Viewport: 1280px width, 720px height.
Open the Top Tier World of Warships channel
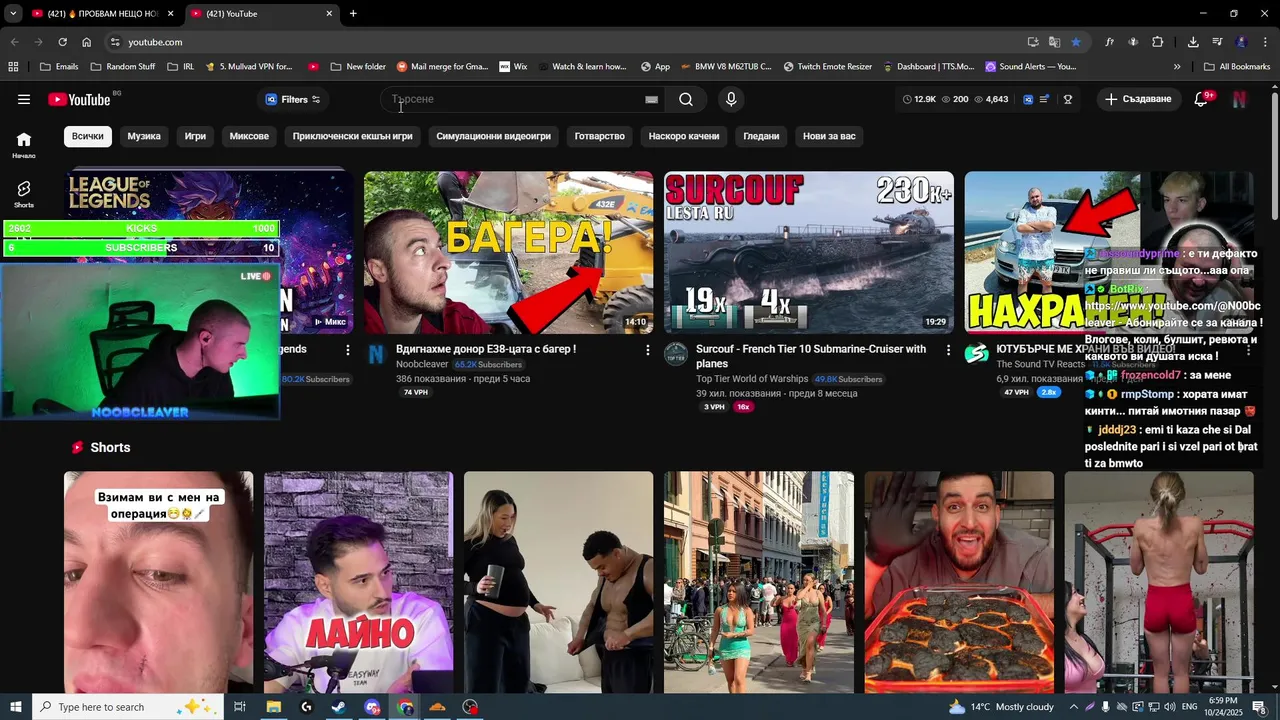[x=752, y=379]
